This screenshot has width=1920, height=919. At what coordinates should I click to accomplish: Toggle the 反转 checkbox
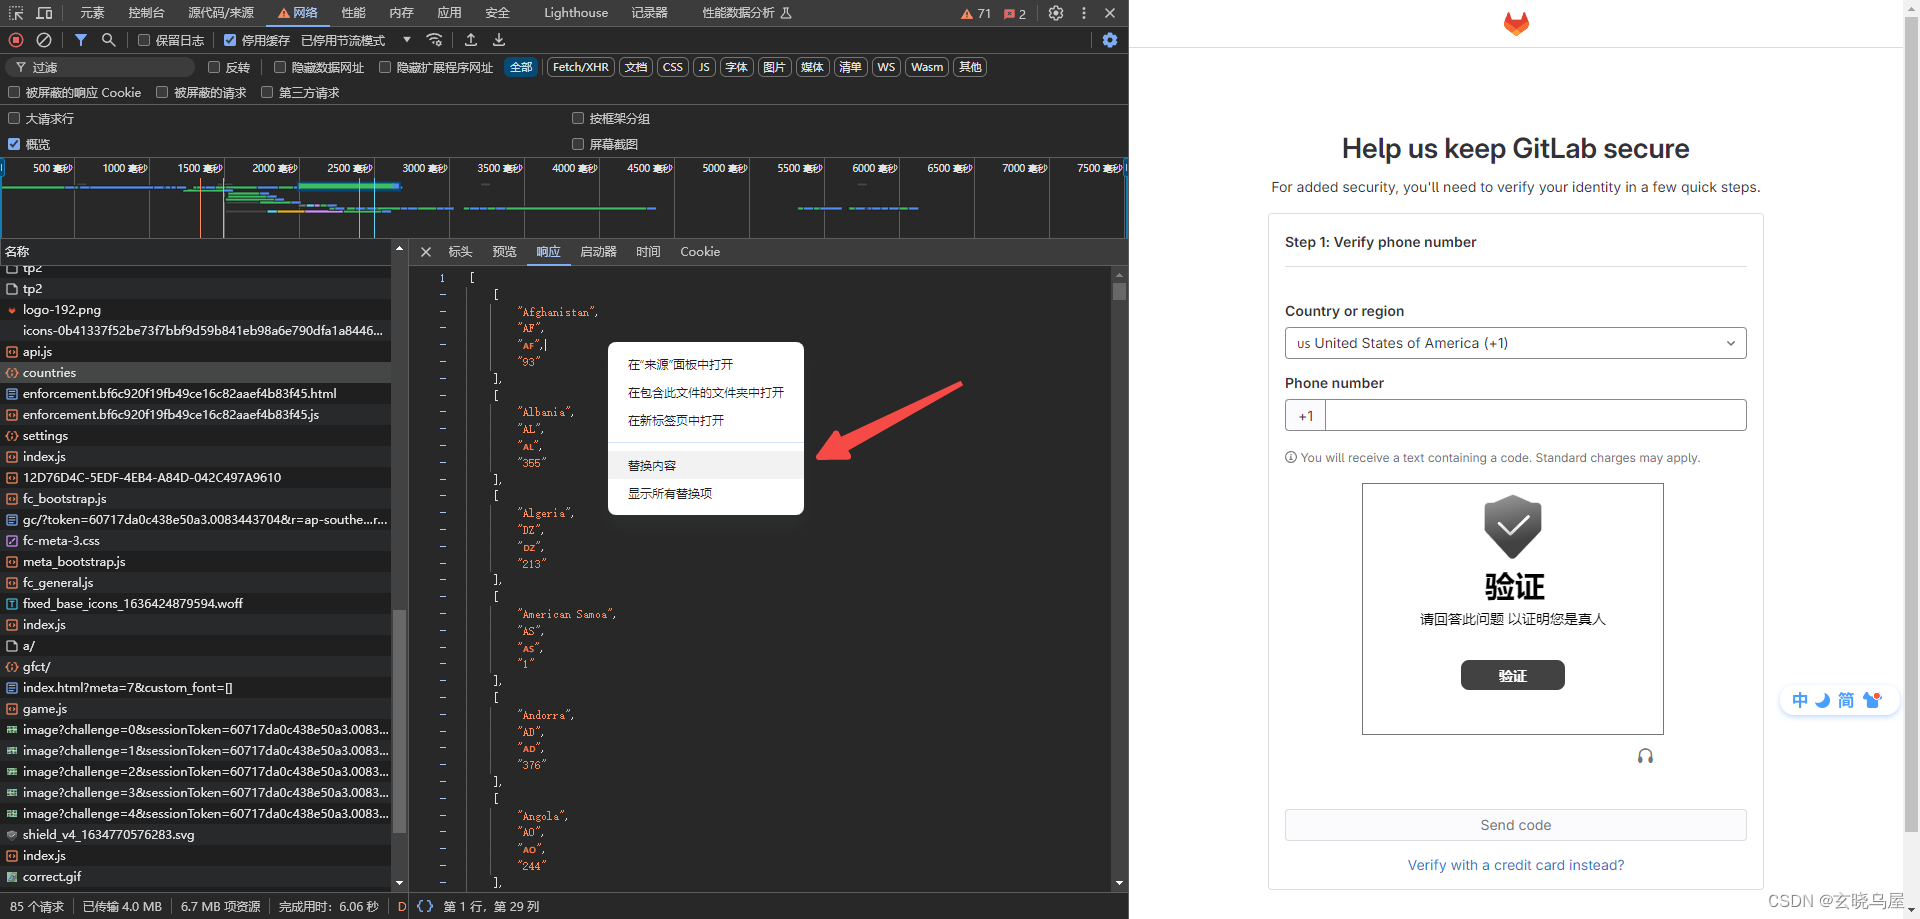[214, 67]
